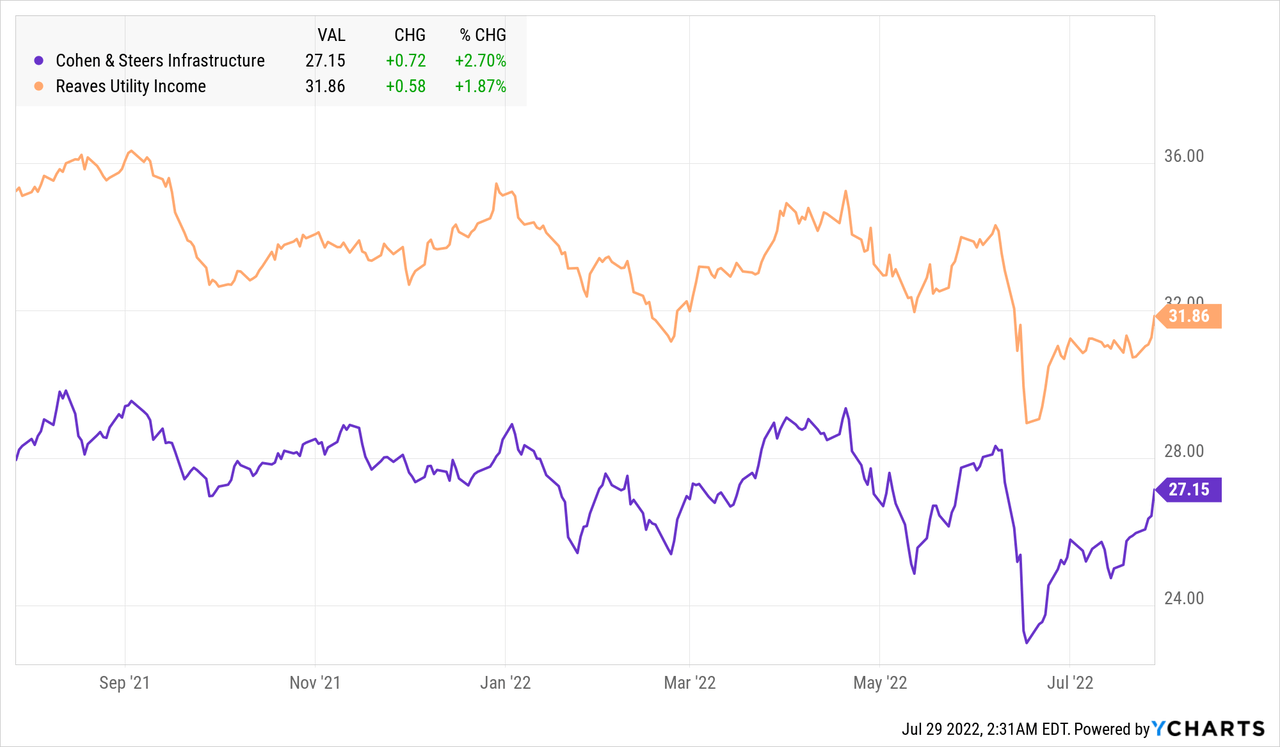Click the purple Cohen & Steers legend dot

click(39, 61)
